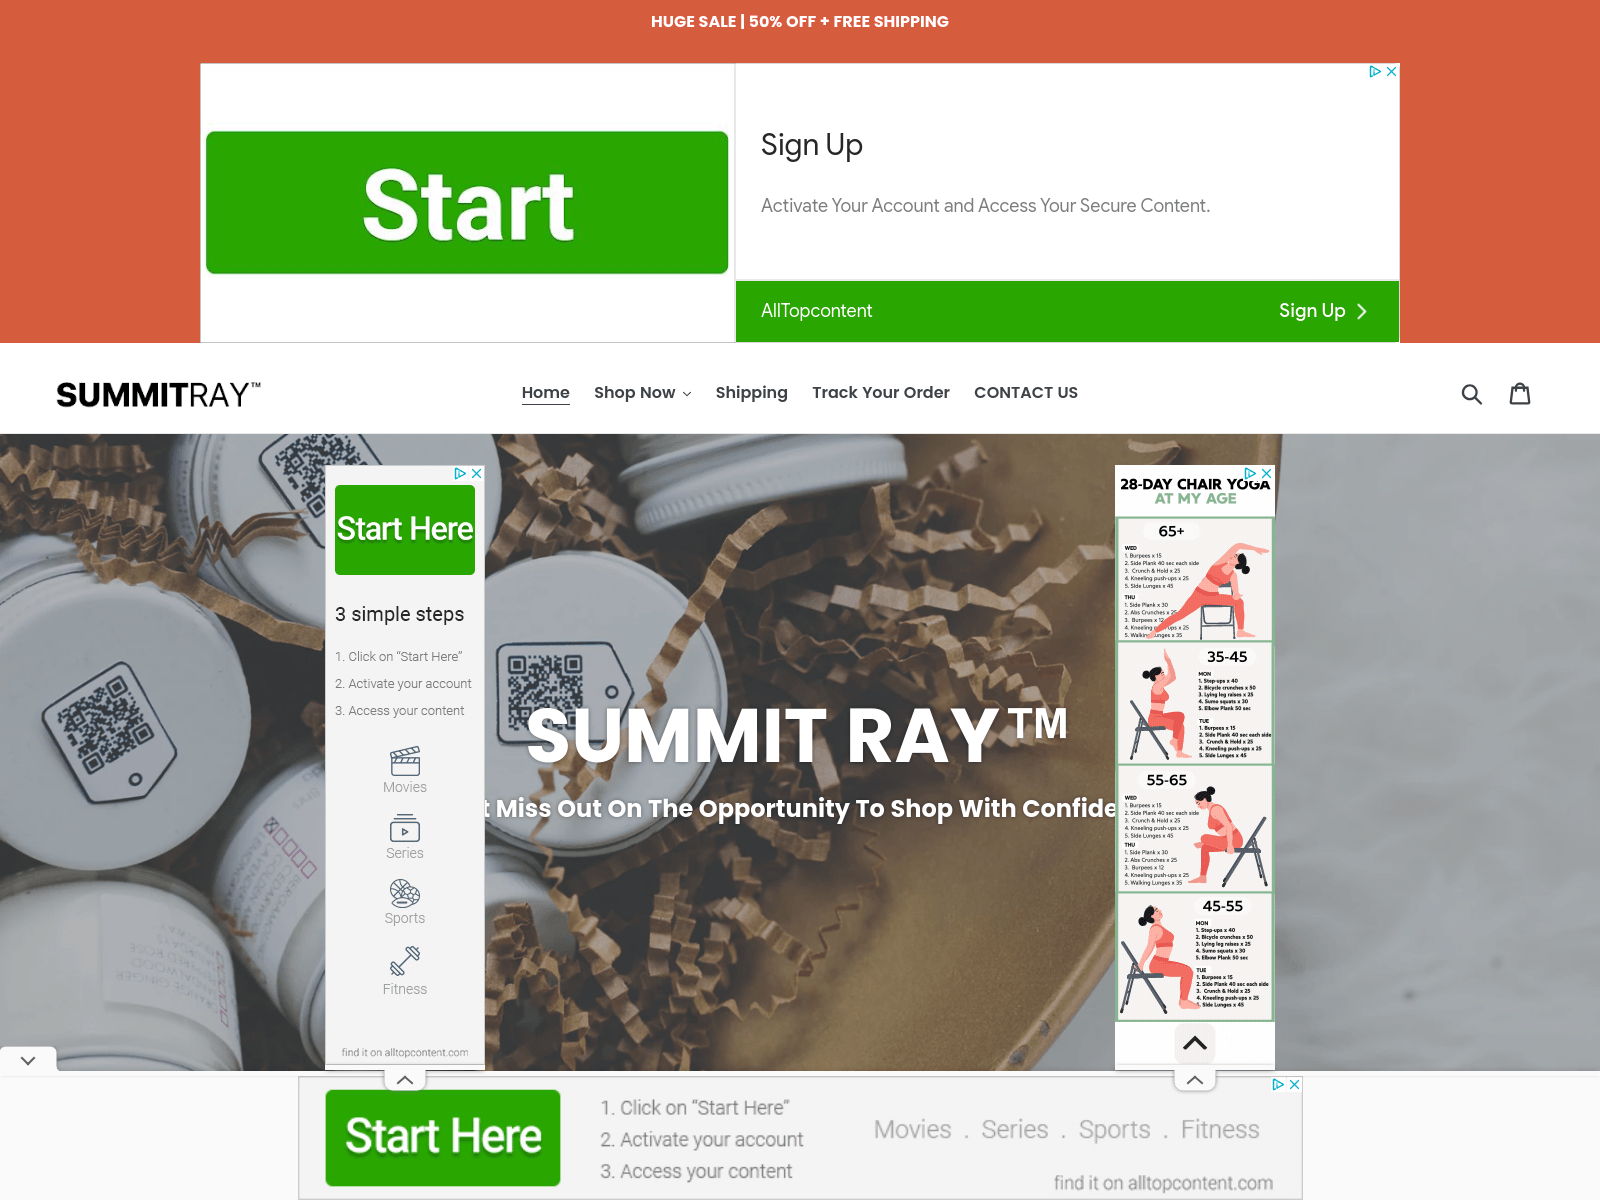Click the SUMMIT RAY hero headline
The width and height of the screenshot is (1600, 1200).
tap(797, 735)
